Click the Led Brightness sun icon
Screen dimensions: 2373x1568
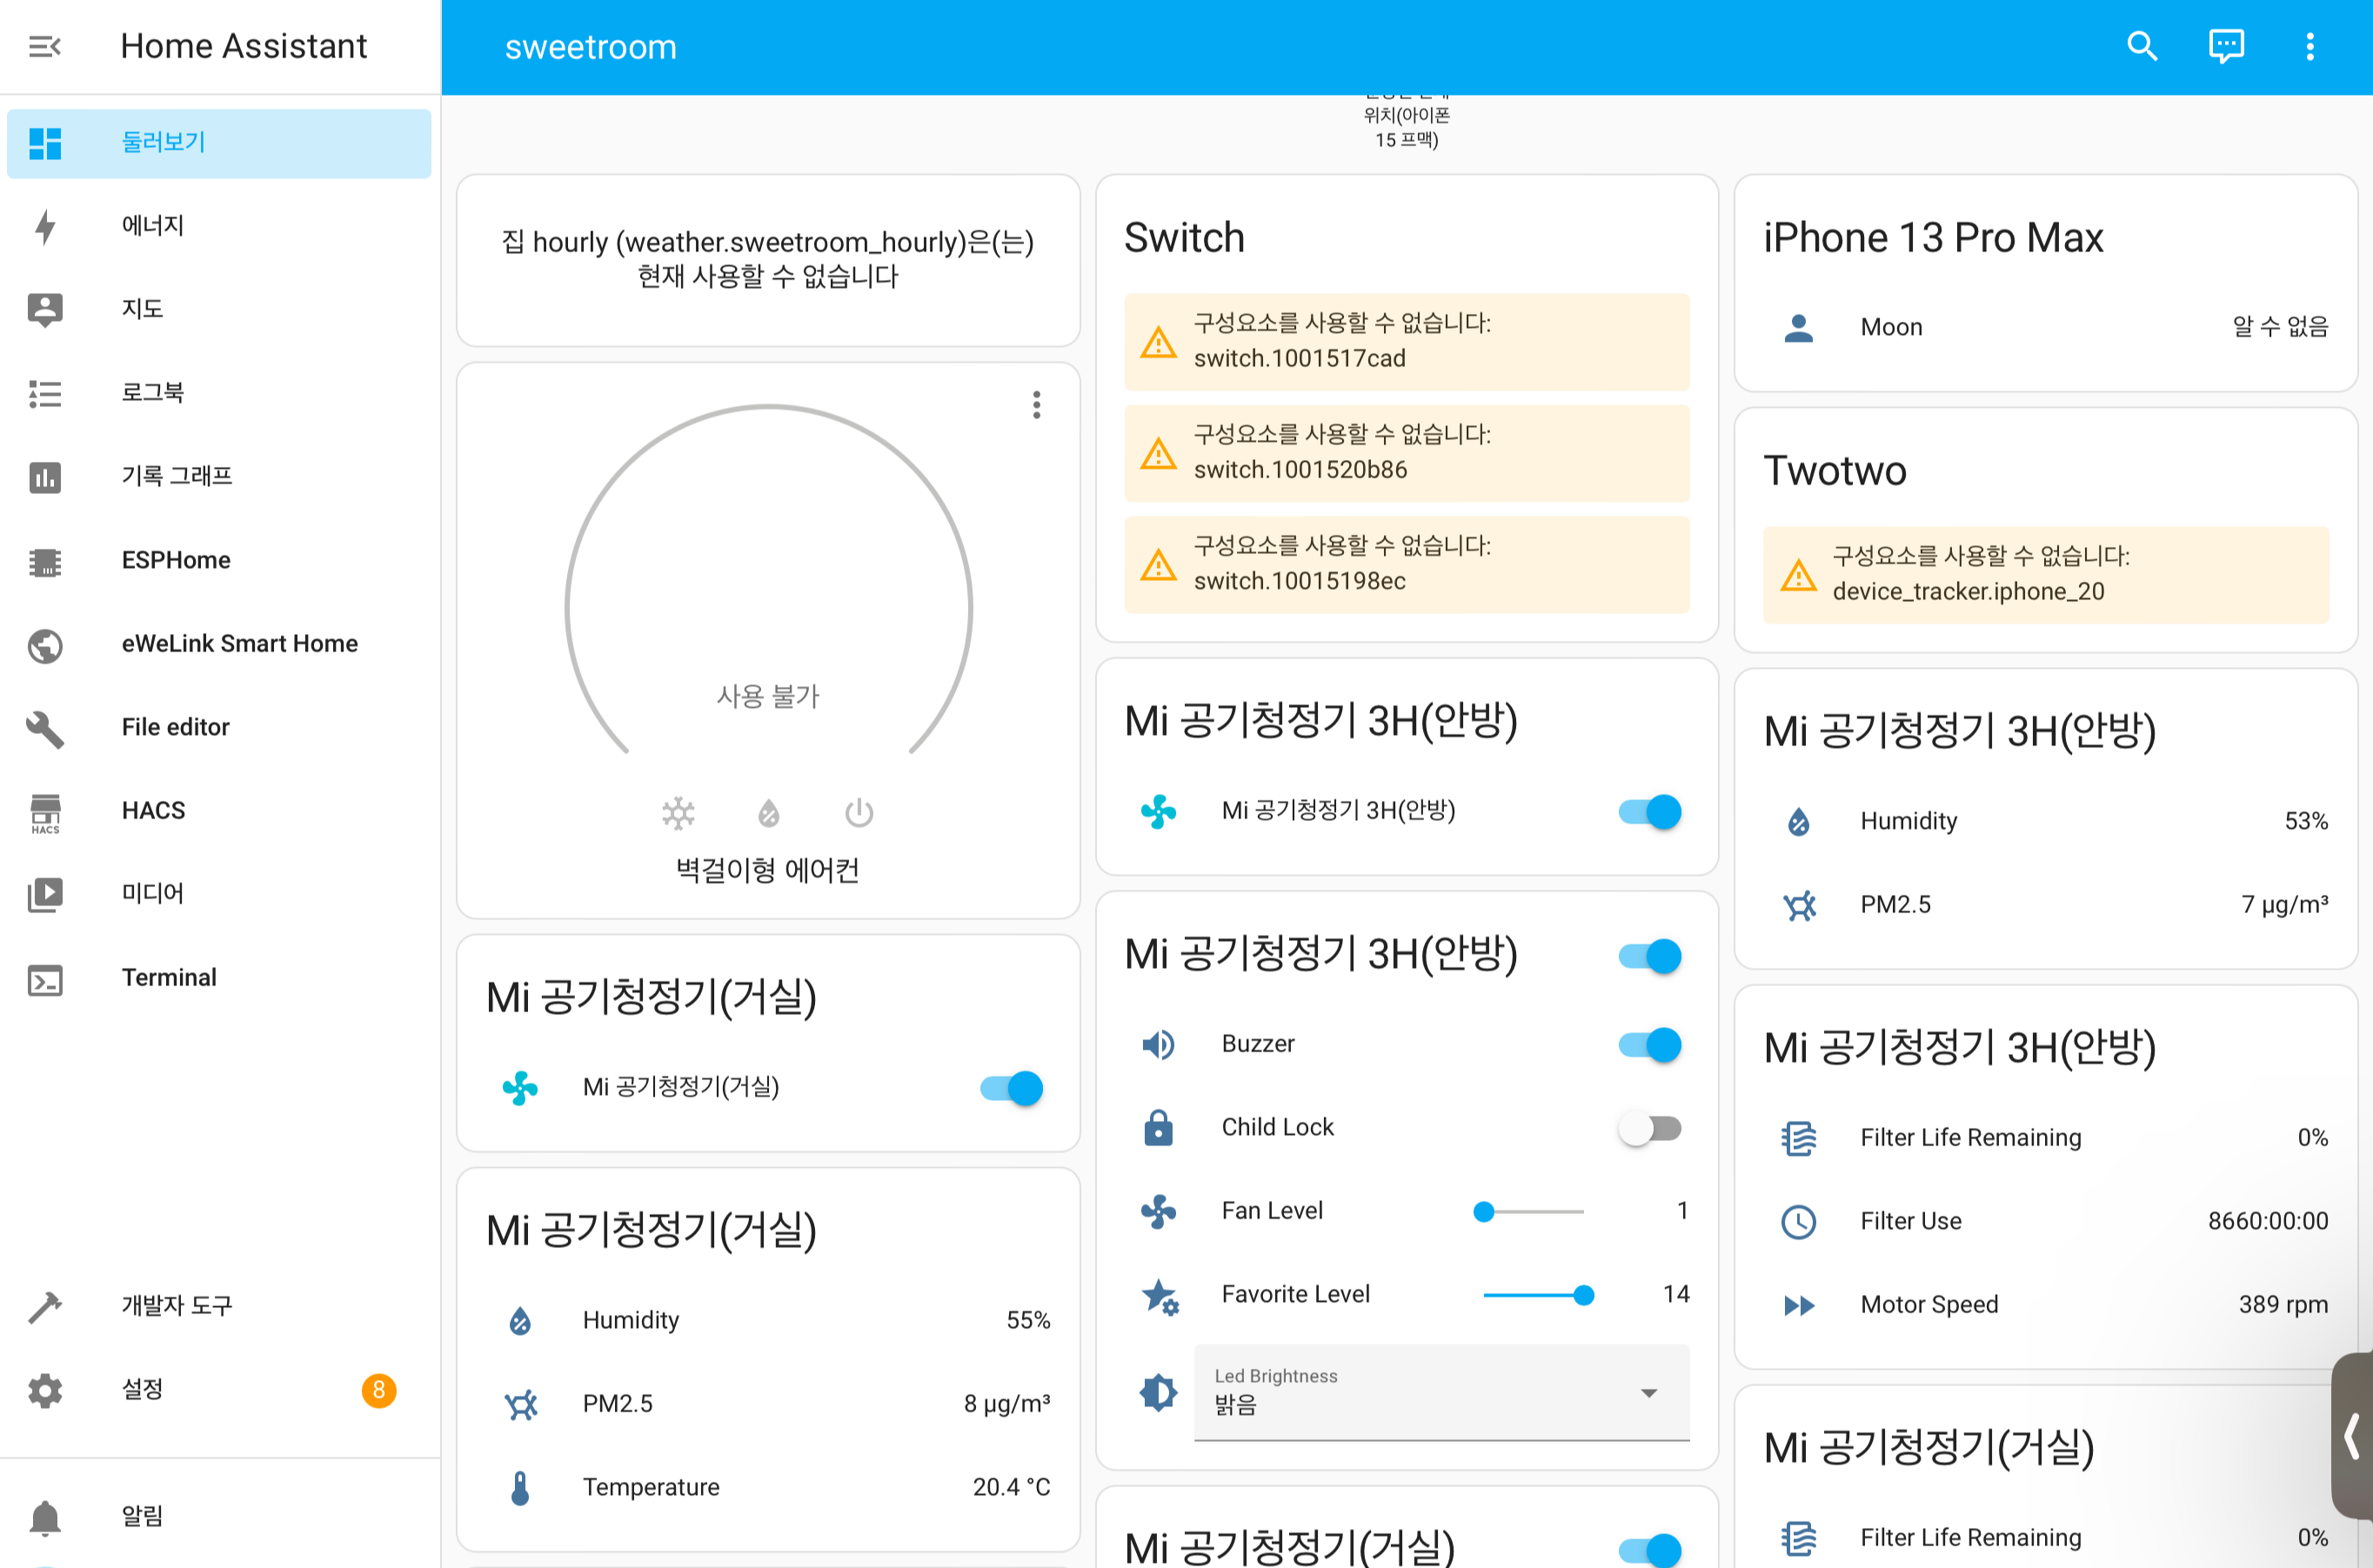tap(1158, 1392)
